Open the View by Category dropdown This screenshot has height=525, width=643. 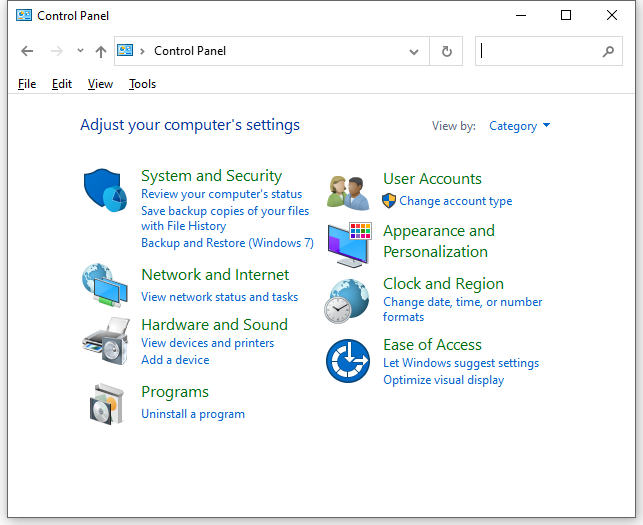tap(520, 126)
